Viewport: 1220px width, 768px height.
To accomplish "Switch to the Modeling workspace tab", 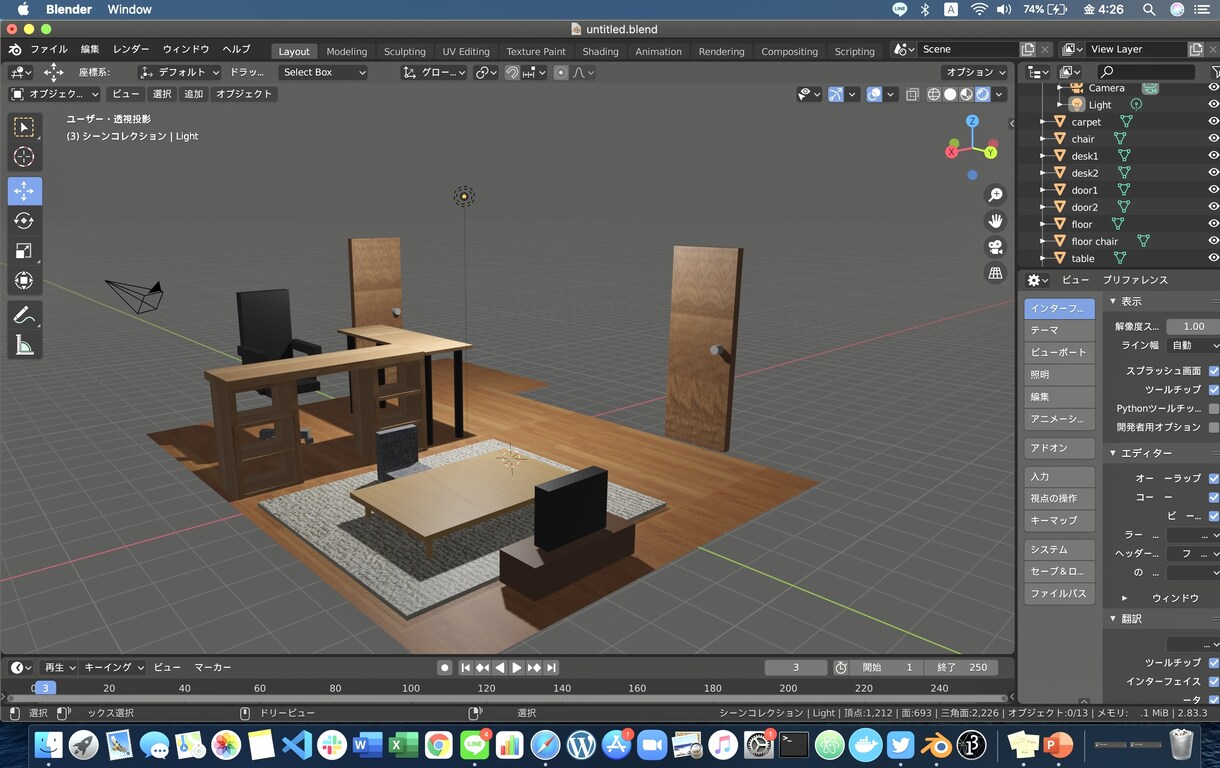I will point(346,51).
